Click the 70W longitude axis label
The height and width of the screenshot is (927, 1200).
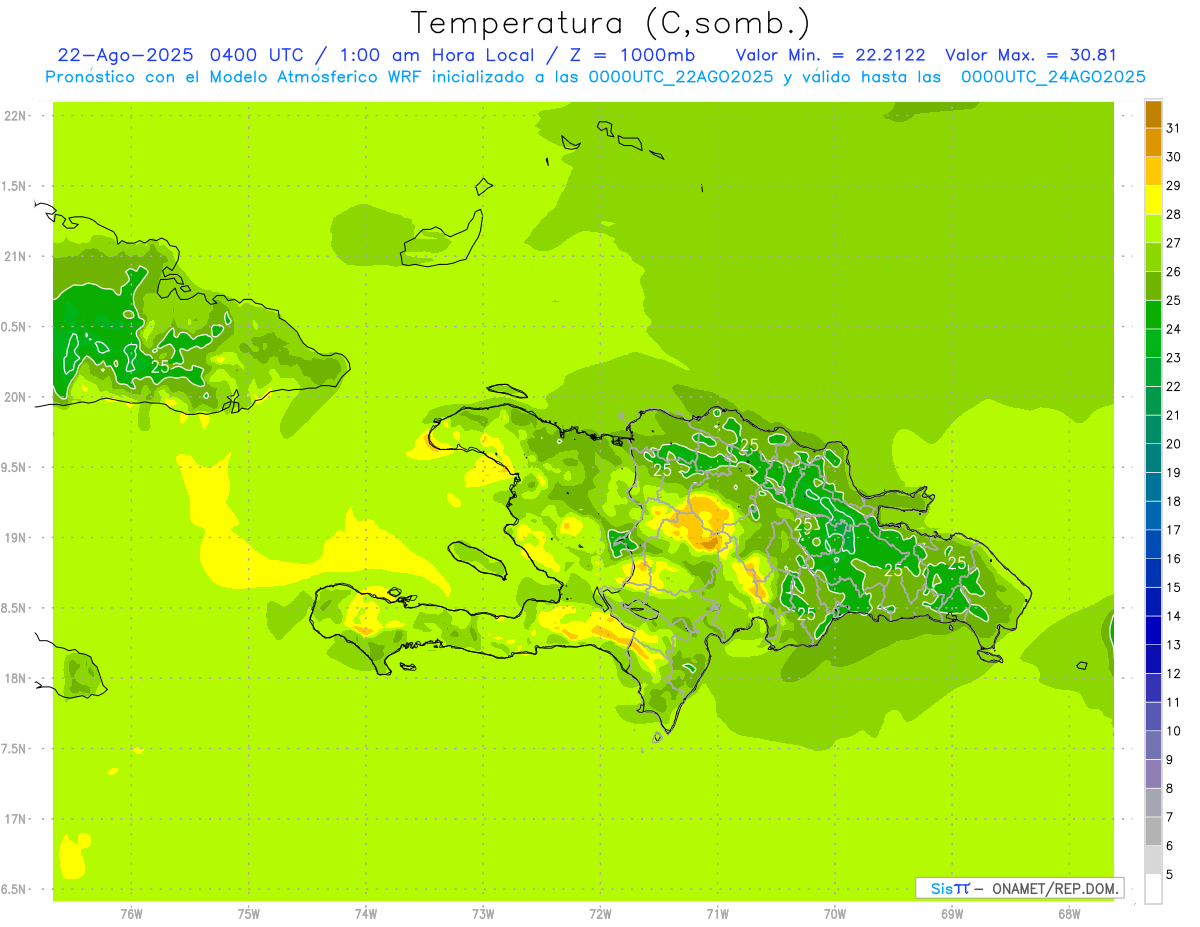[835, 914]
